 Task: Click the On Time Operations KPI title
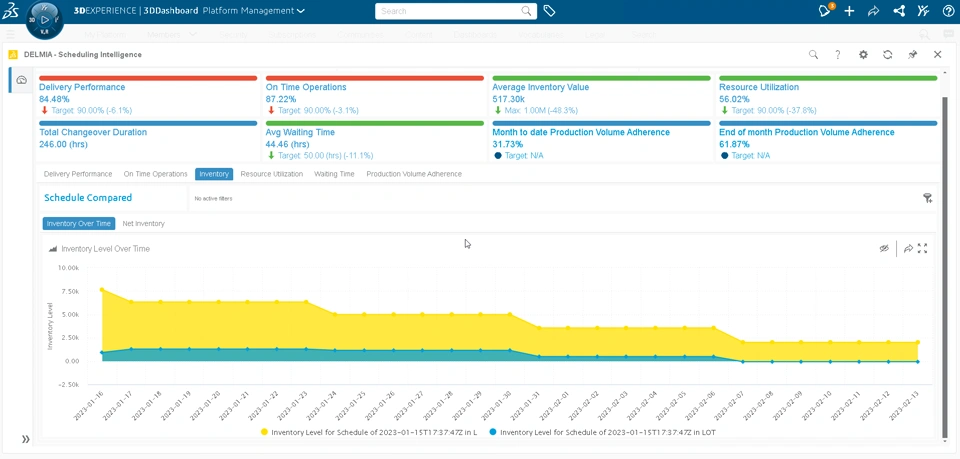click(306, 87)
